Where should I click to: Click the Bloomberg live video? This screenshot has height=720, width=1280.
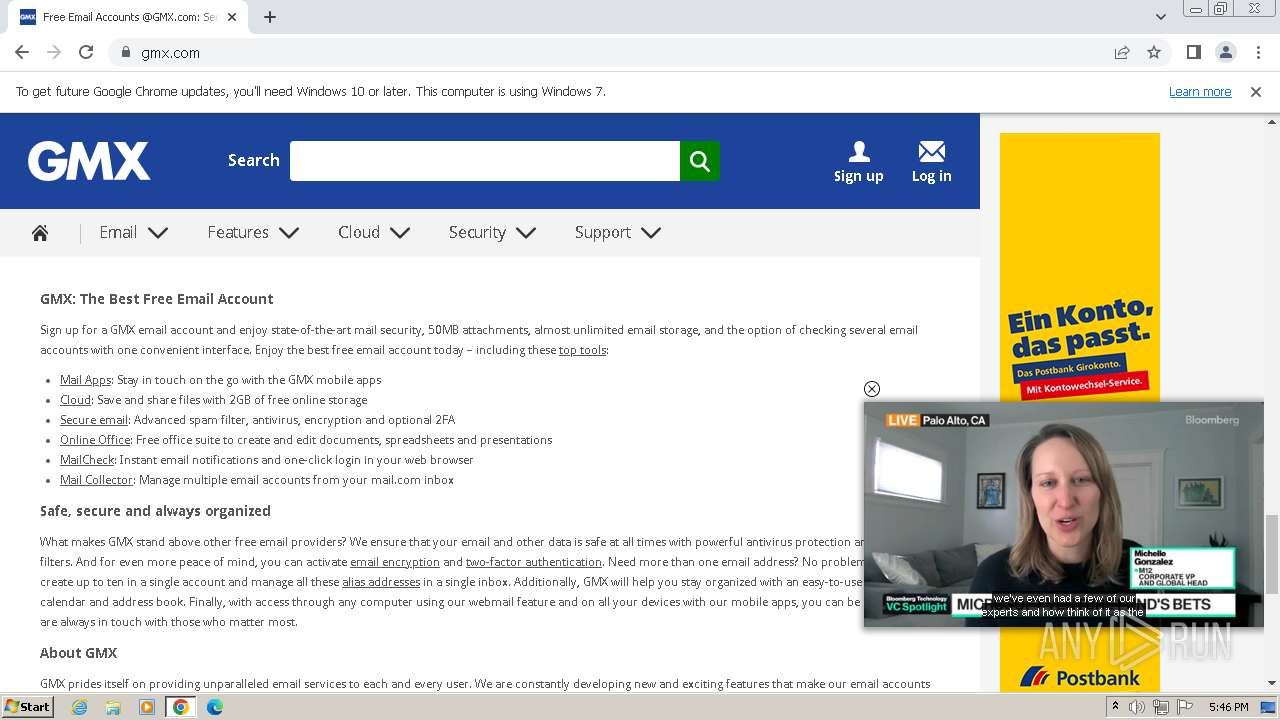coord(1064,515)
